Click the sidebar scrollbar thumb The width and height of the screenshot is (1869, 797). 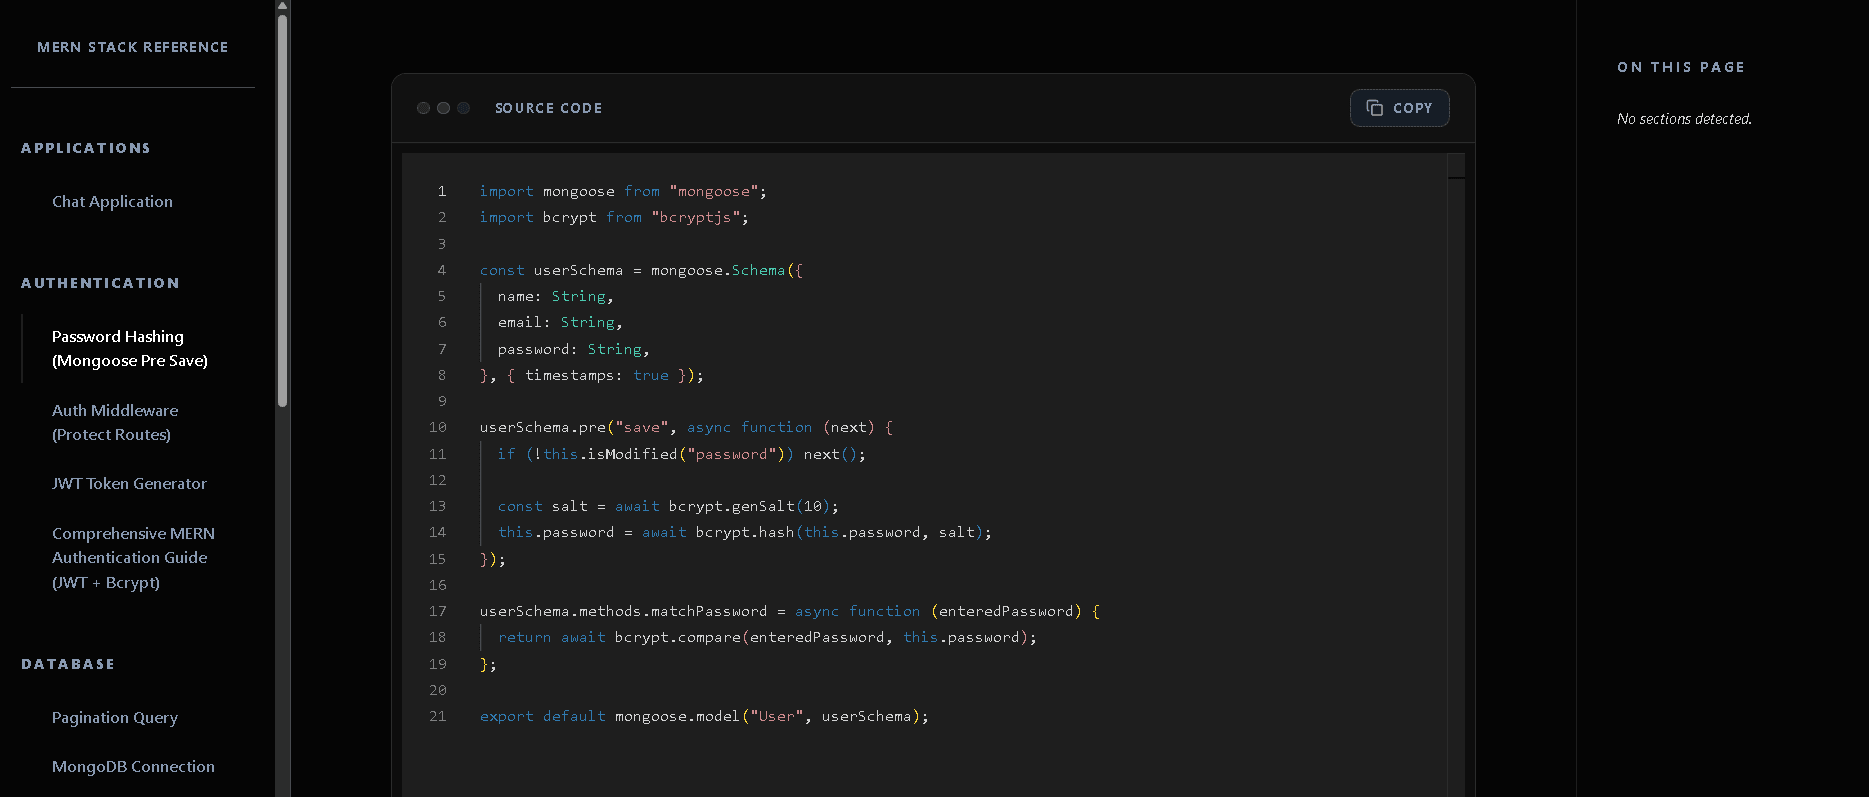coord(283,210)
